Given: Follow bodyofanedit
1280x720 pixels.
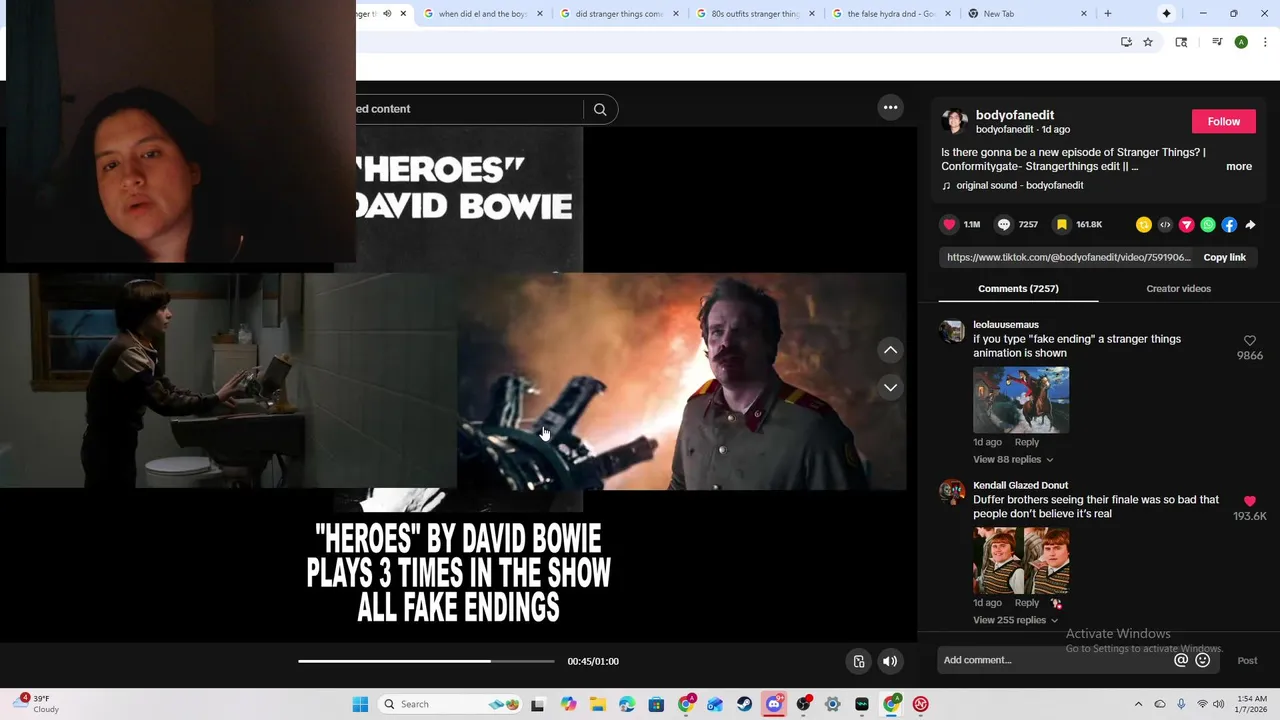Looking at the screenshot, I should tap(1223, 121).
